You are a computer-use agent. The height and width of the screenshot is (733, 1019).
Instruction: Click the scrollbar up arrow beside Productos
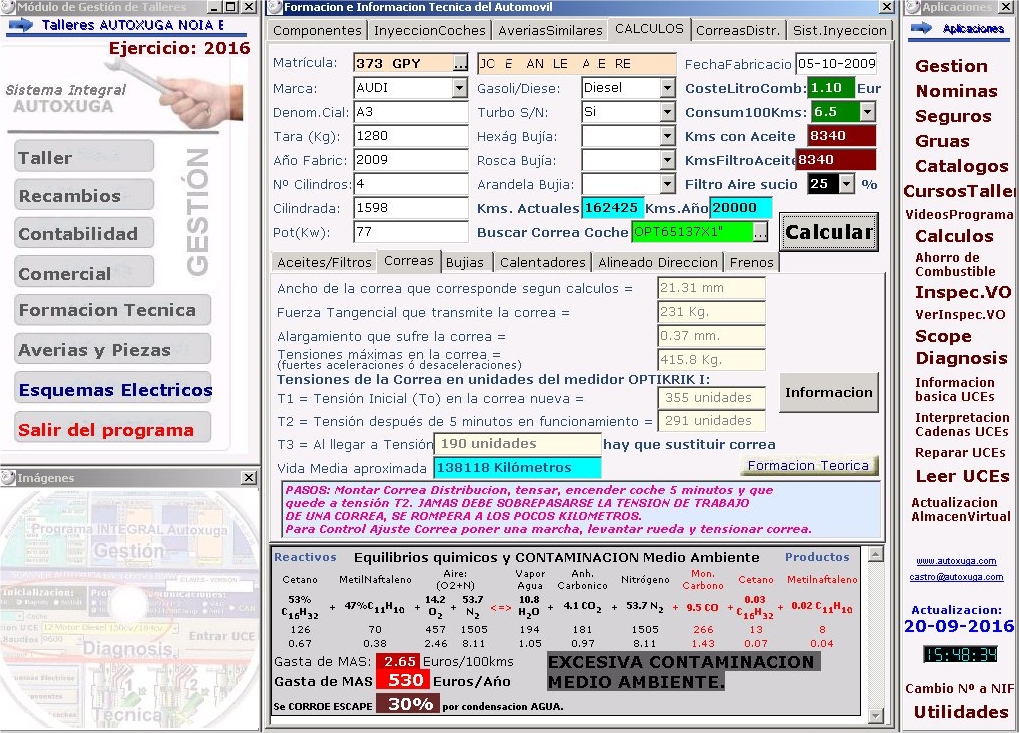click(x=876, y=554)
